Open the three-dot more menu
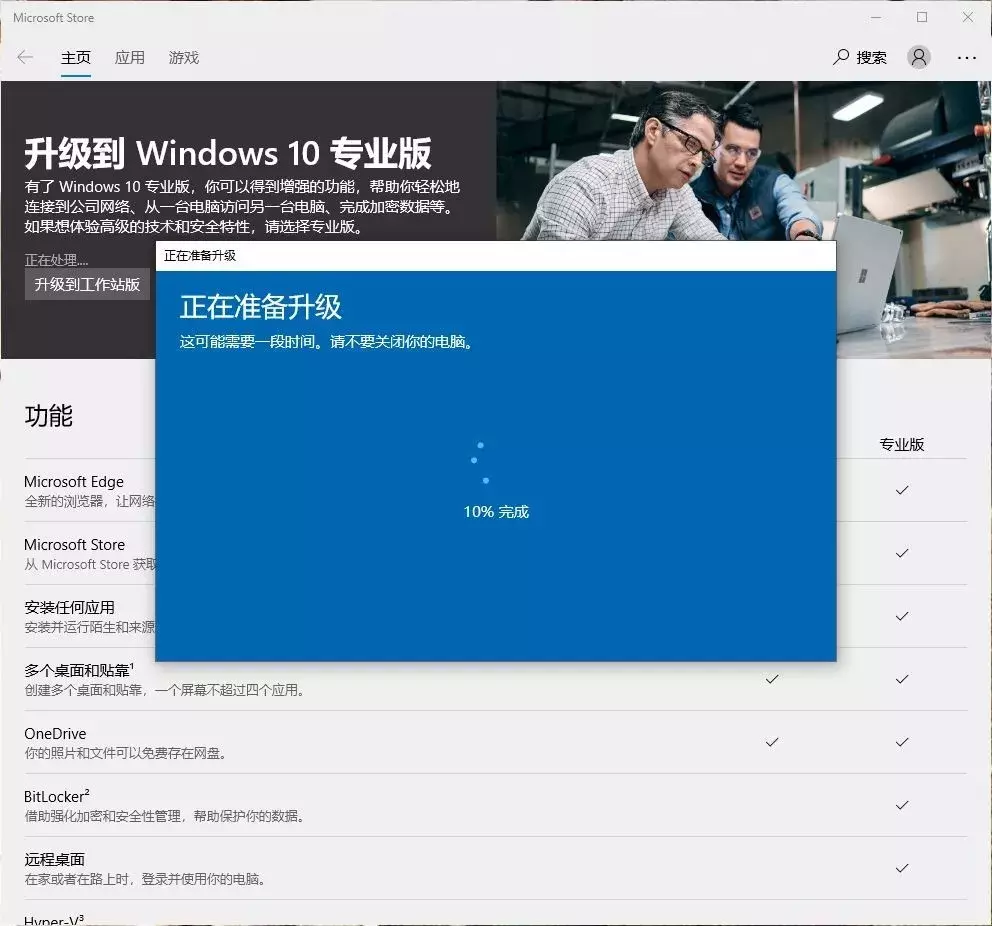This screenshot has height=926, width=992. click(x=967, y=58)
